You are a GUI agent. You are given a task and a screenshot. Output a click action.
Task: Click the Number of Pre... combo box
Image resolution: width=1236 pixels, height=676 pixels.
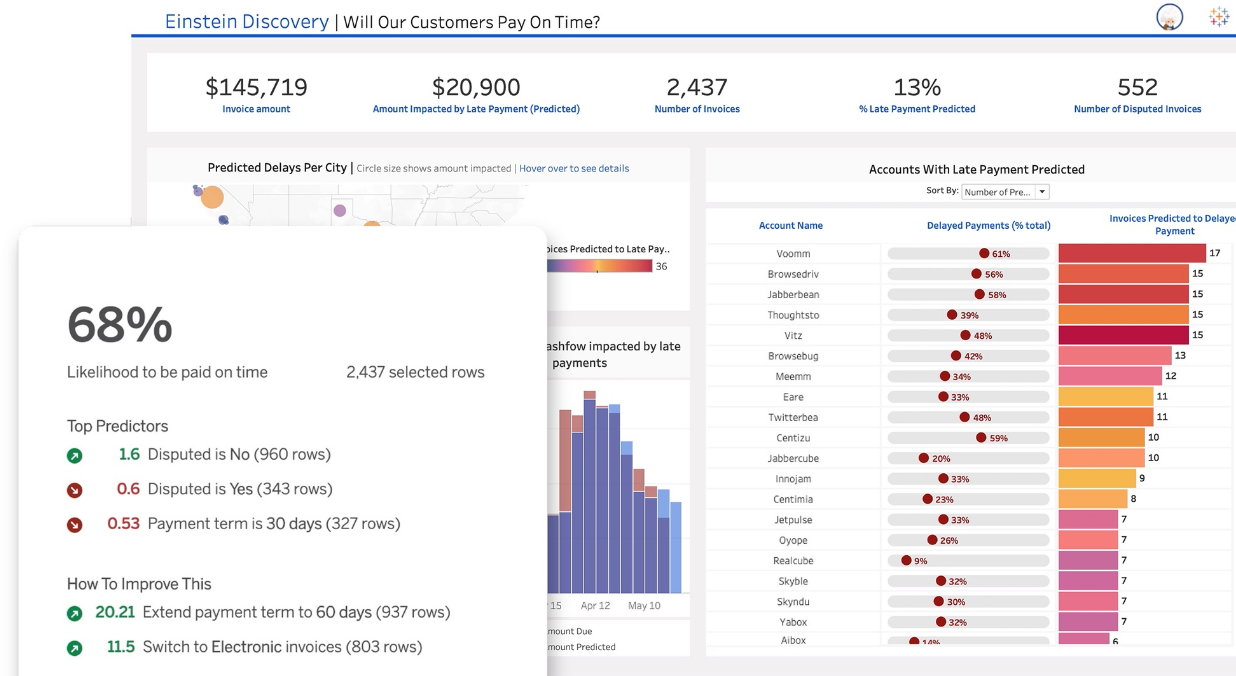1000,191
